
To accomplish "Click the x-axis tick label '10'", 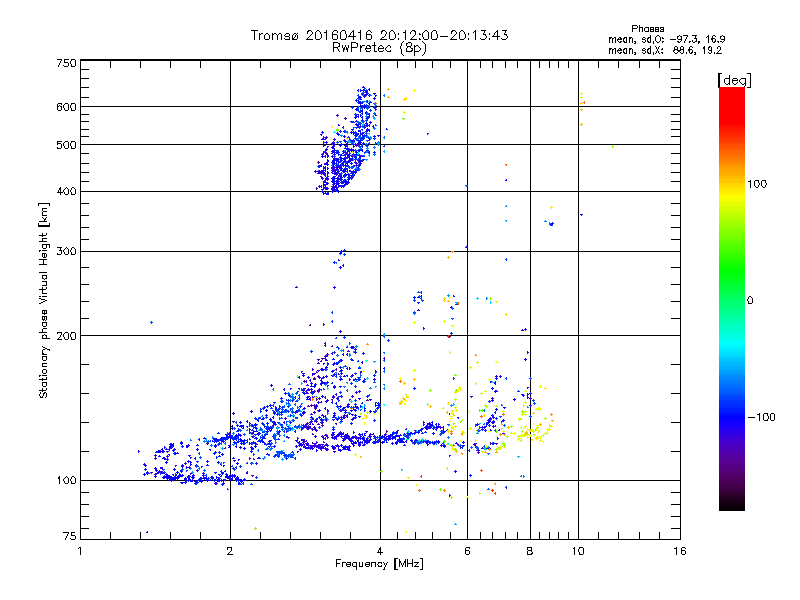I will click(x=578, y=551).
